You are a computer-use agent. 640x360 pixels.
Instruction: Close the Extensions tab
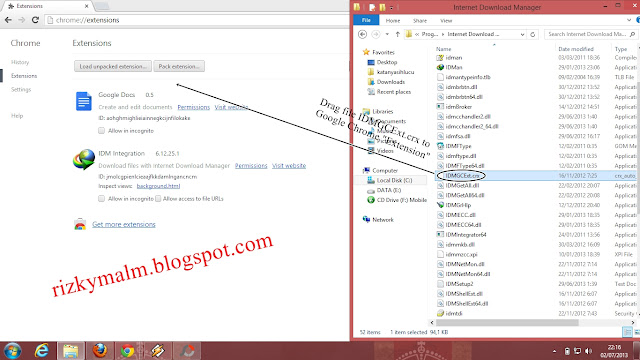[87, 6]
